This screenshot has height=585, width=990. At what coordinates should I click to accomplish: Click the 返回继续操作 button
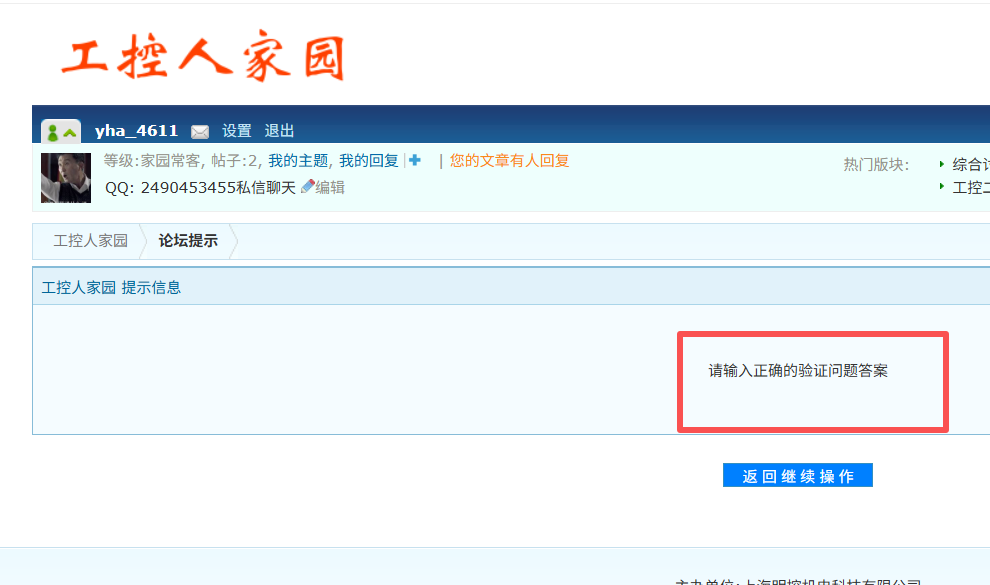[797, 476]
